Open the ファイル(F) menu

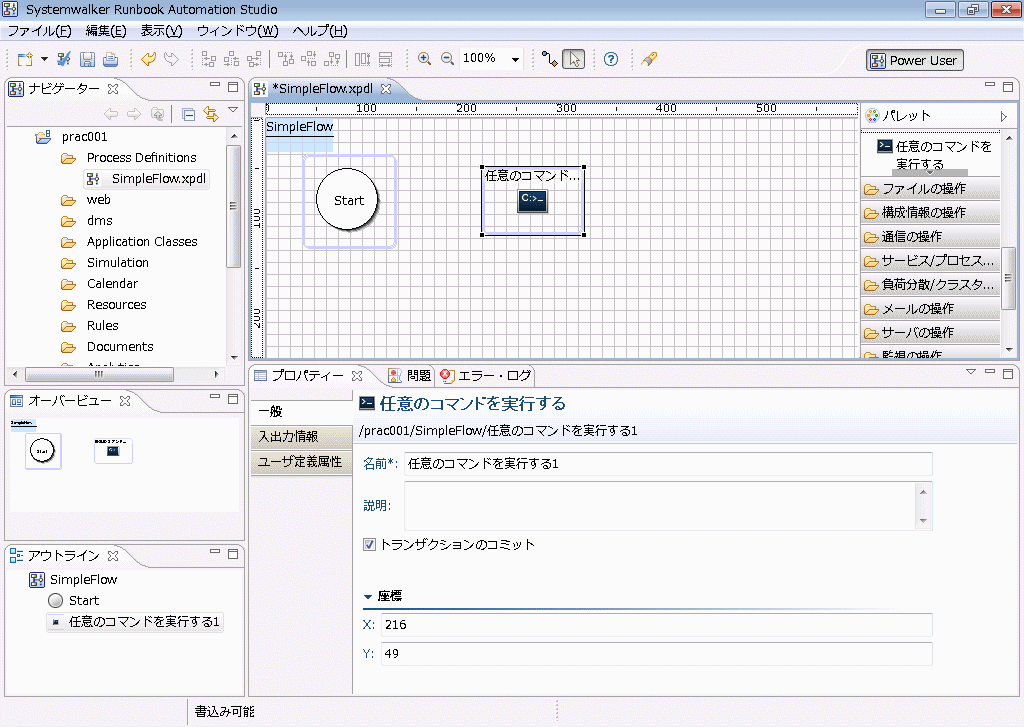click(39, 31)
